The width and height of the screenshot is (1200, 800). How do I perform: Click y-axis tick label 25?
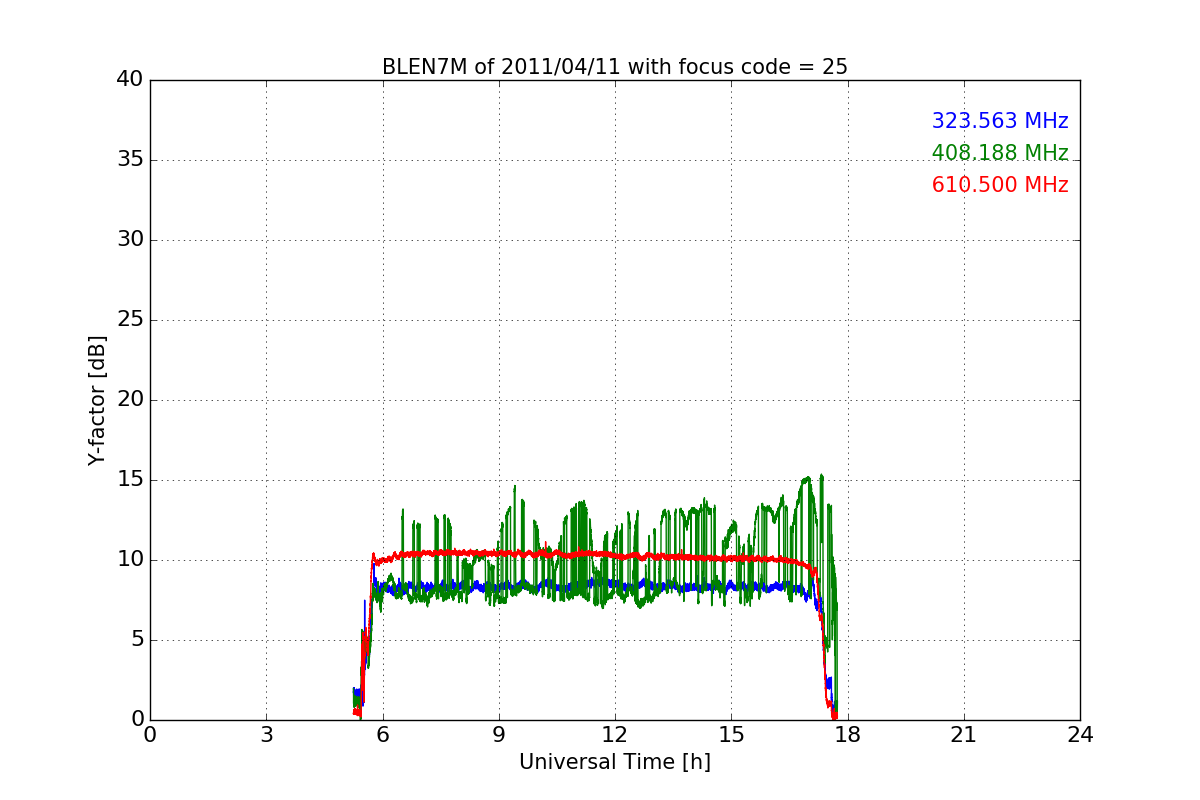point(130,320)
